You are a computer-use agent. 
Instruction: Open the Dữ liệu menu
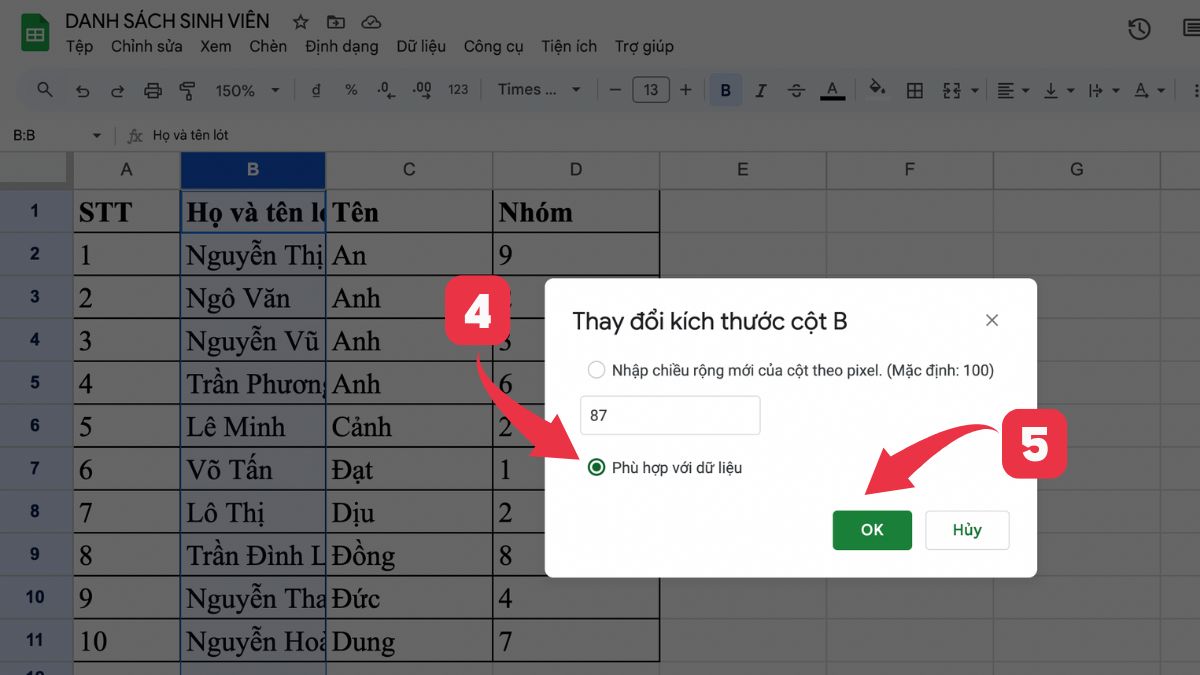(x=420, y=46)
